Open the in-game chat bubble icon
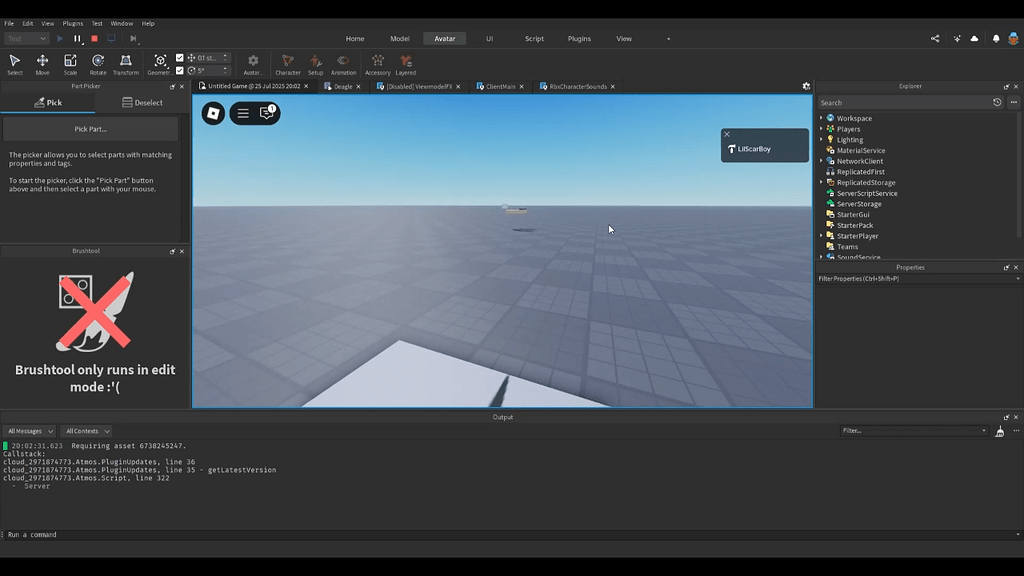Screen dimensions: 1024x576 (x=267, y=113)
